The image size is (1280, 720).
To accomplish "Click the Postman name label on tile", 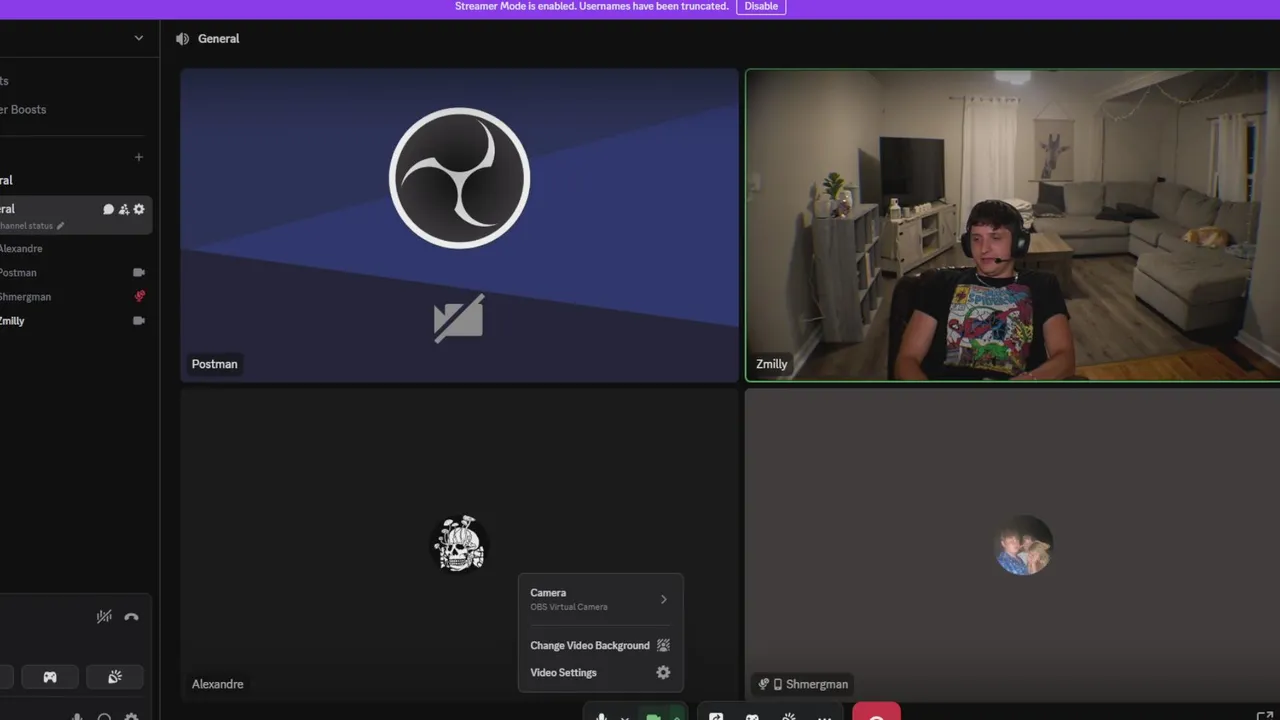I will (215, 364).
